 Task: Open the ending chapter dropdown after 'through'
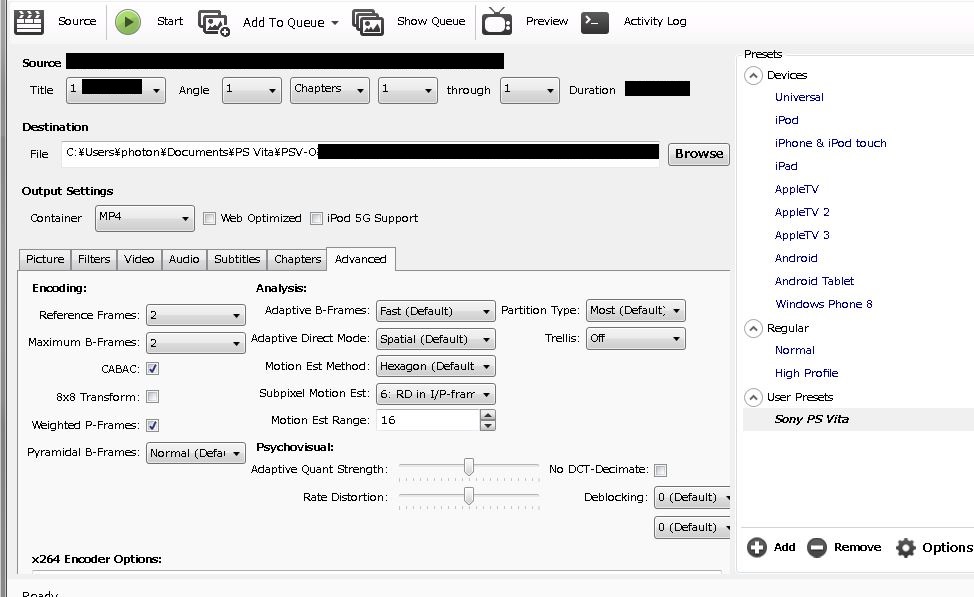tap(530, 90)
